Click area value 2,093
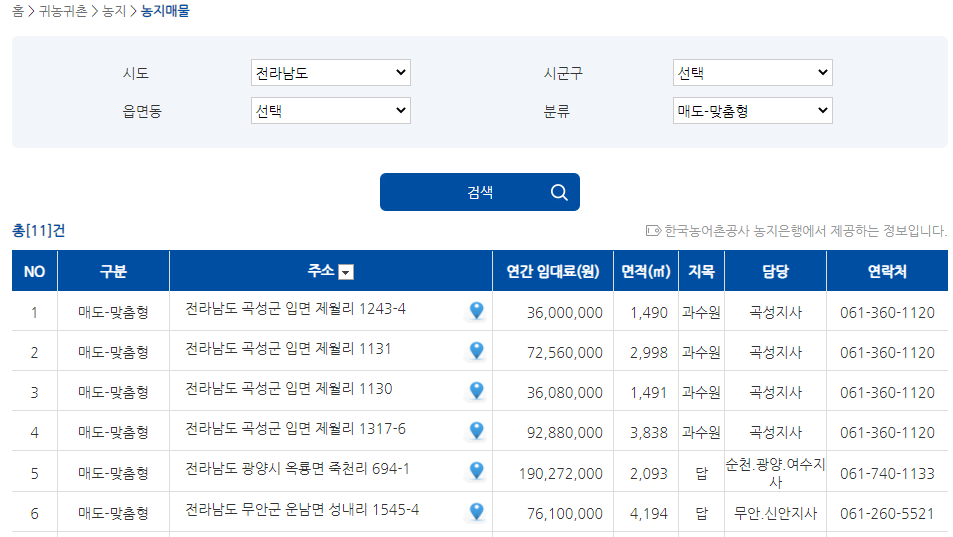The width and height of the screenshot is (953, 537). [x=649, y=474]
